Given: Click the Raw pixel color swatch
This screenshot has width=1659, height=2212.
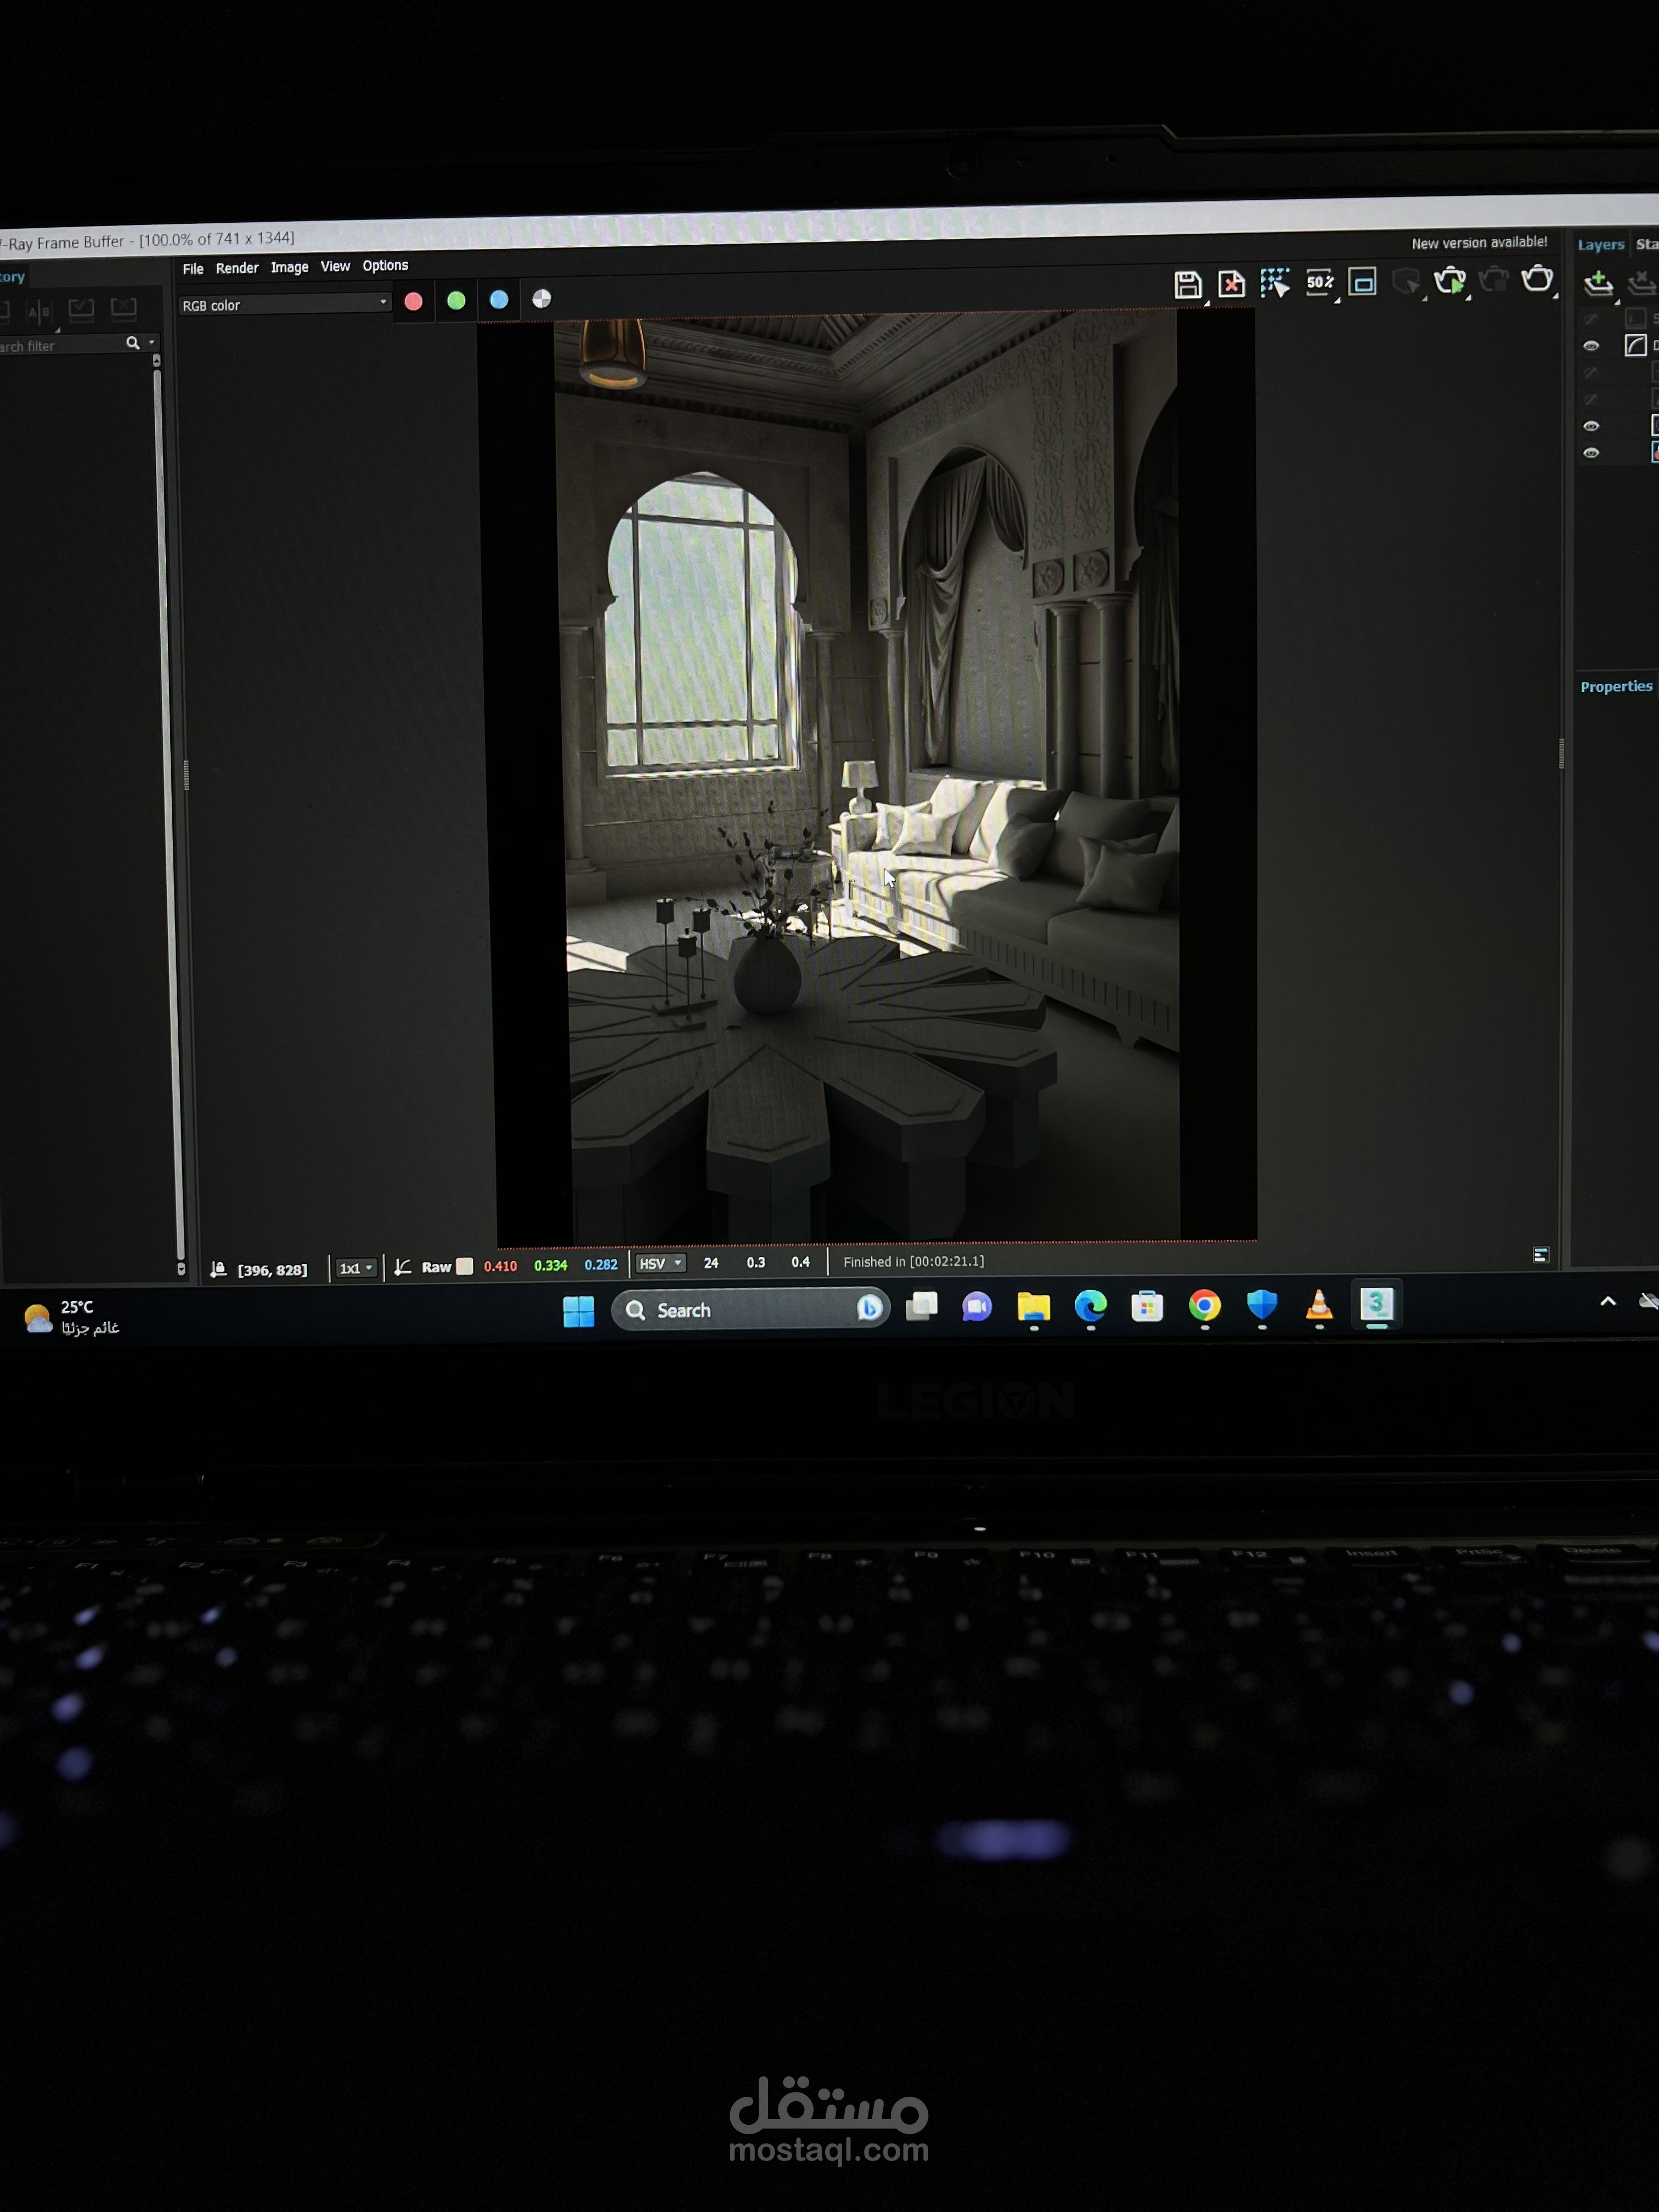Looking at the screenshot, I should (465, 1266).
